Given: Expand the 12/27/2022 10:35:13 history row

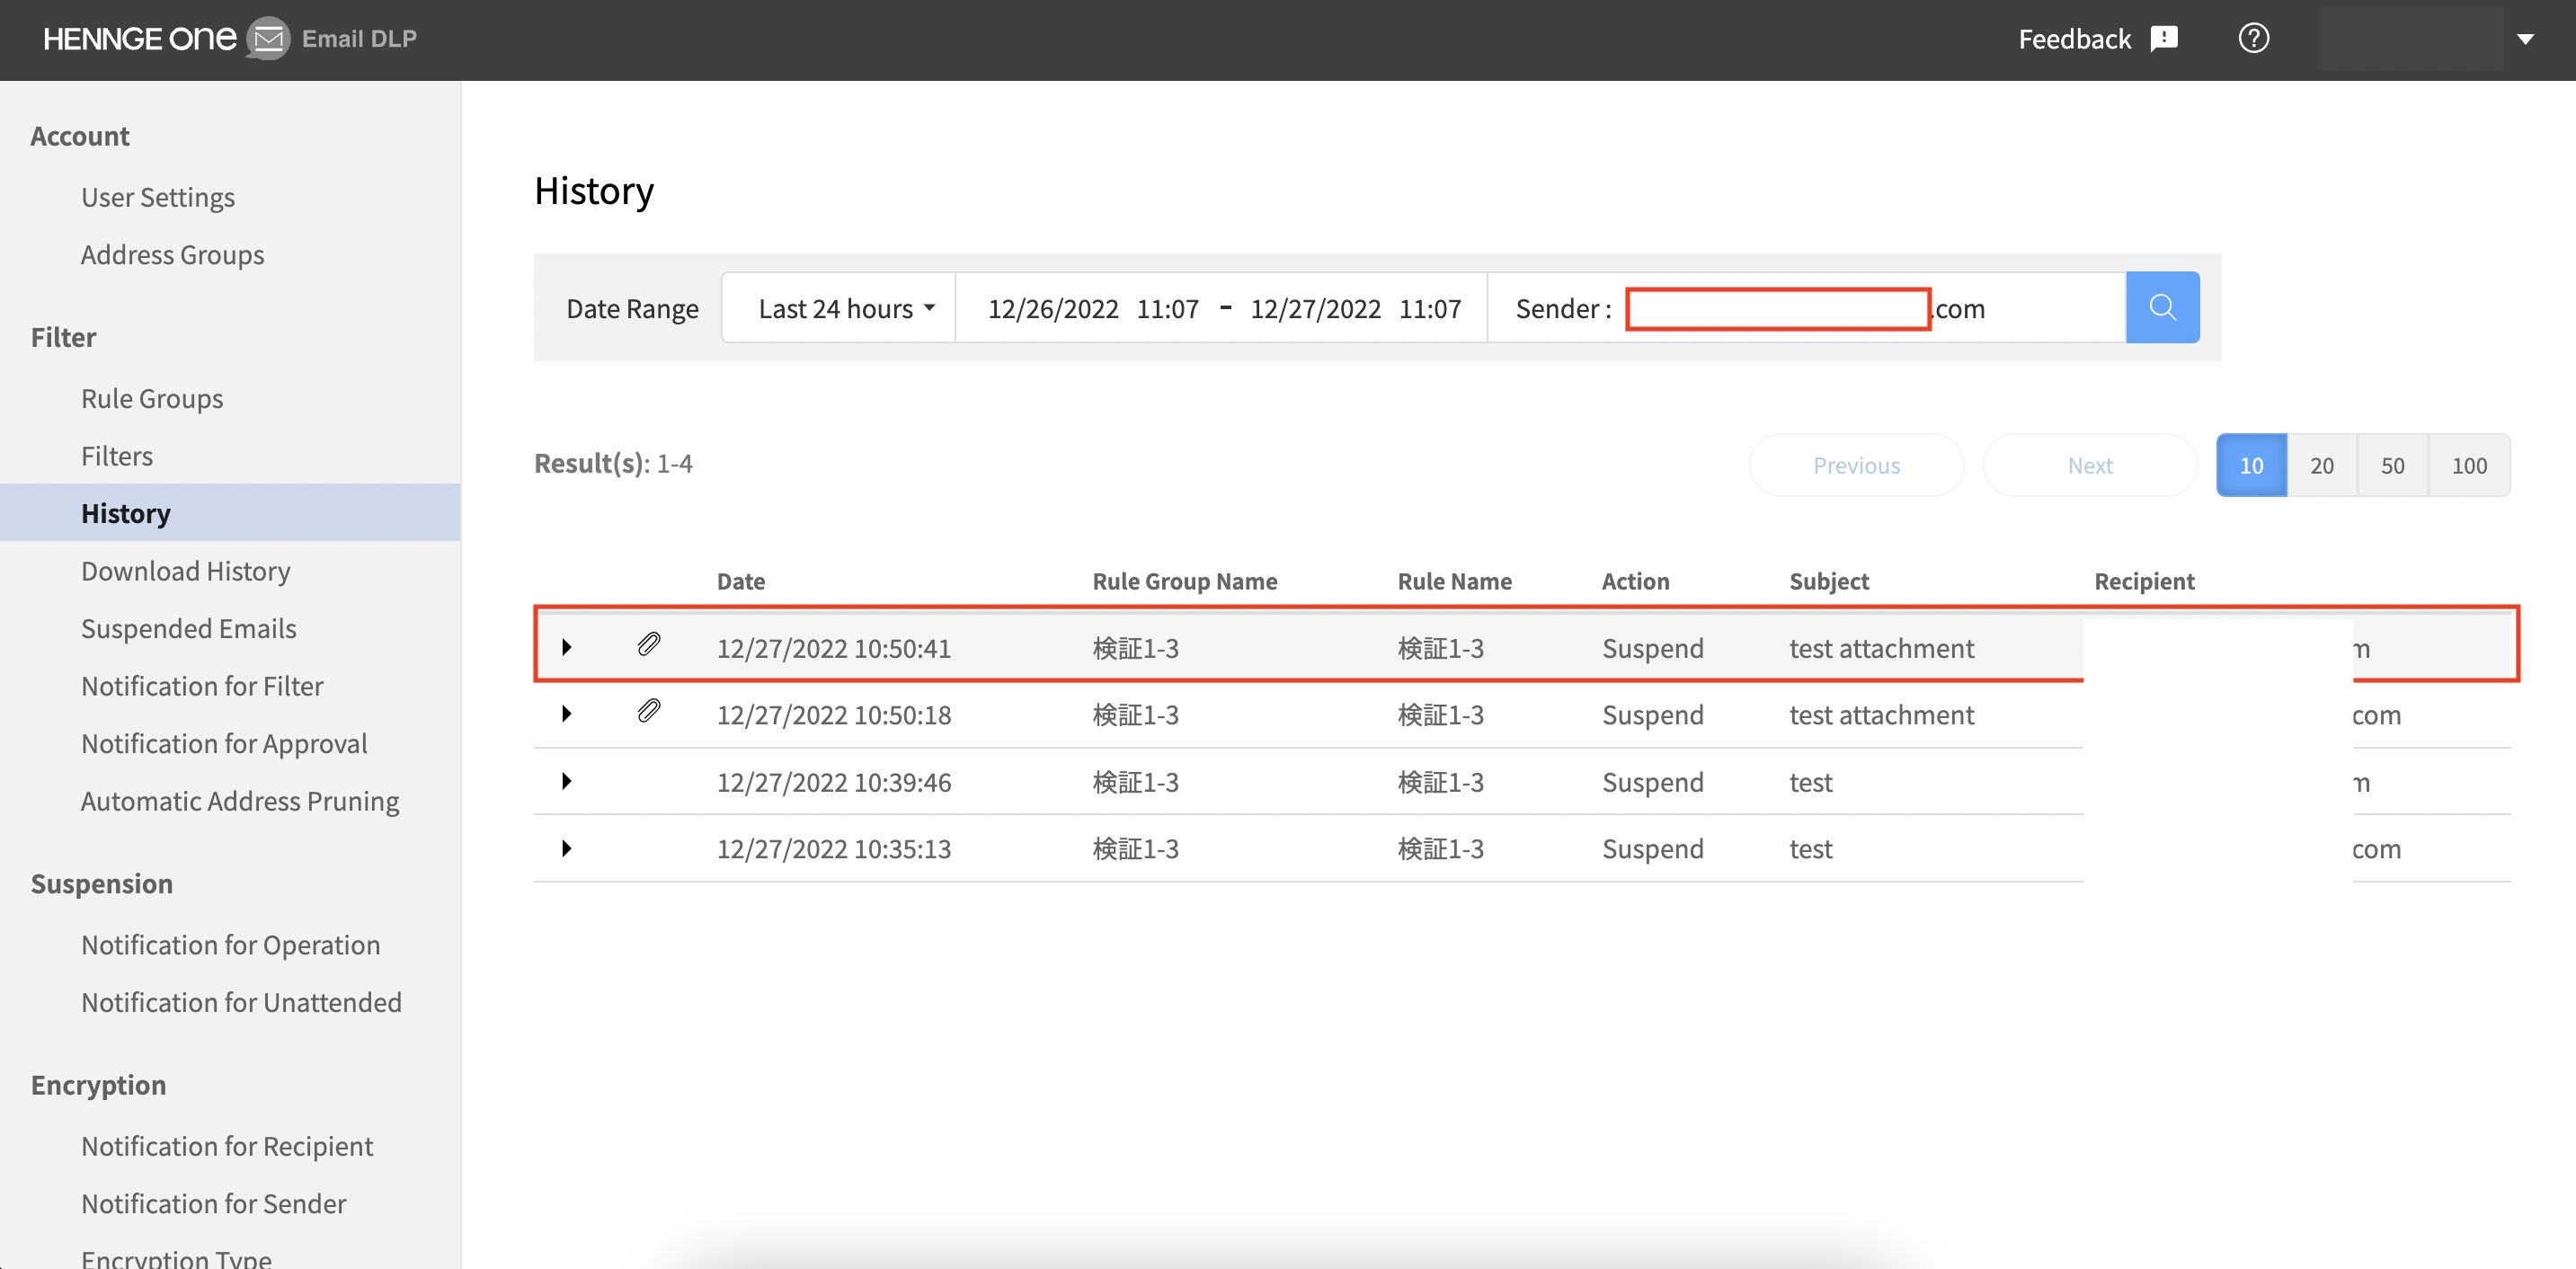Looking at the screenshot, I should tap(566, 848).
